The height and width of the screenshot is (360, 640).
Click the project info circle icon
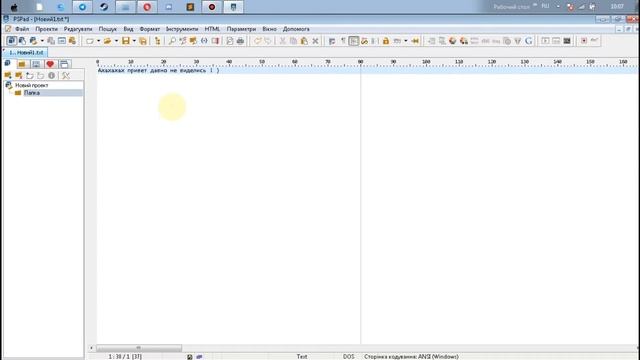click(51, 76)
